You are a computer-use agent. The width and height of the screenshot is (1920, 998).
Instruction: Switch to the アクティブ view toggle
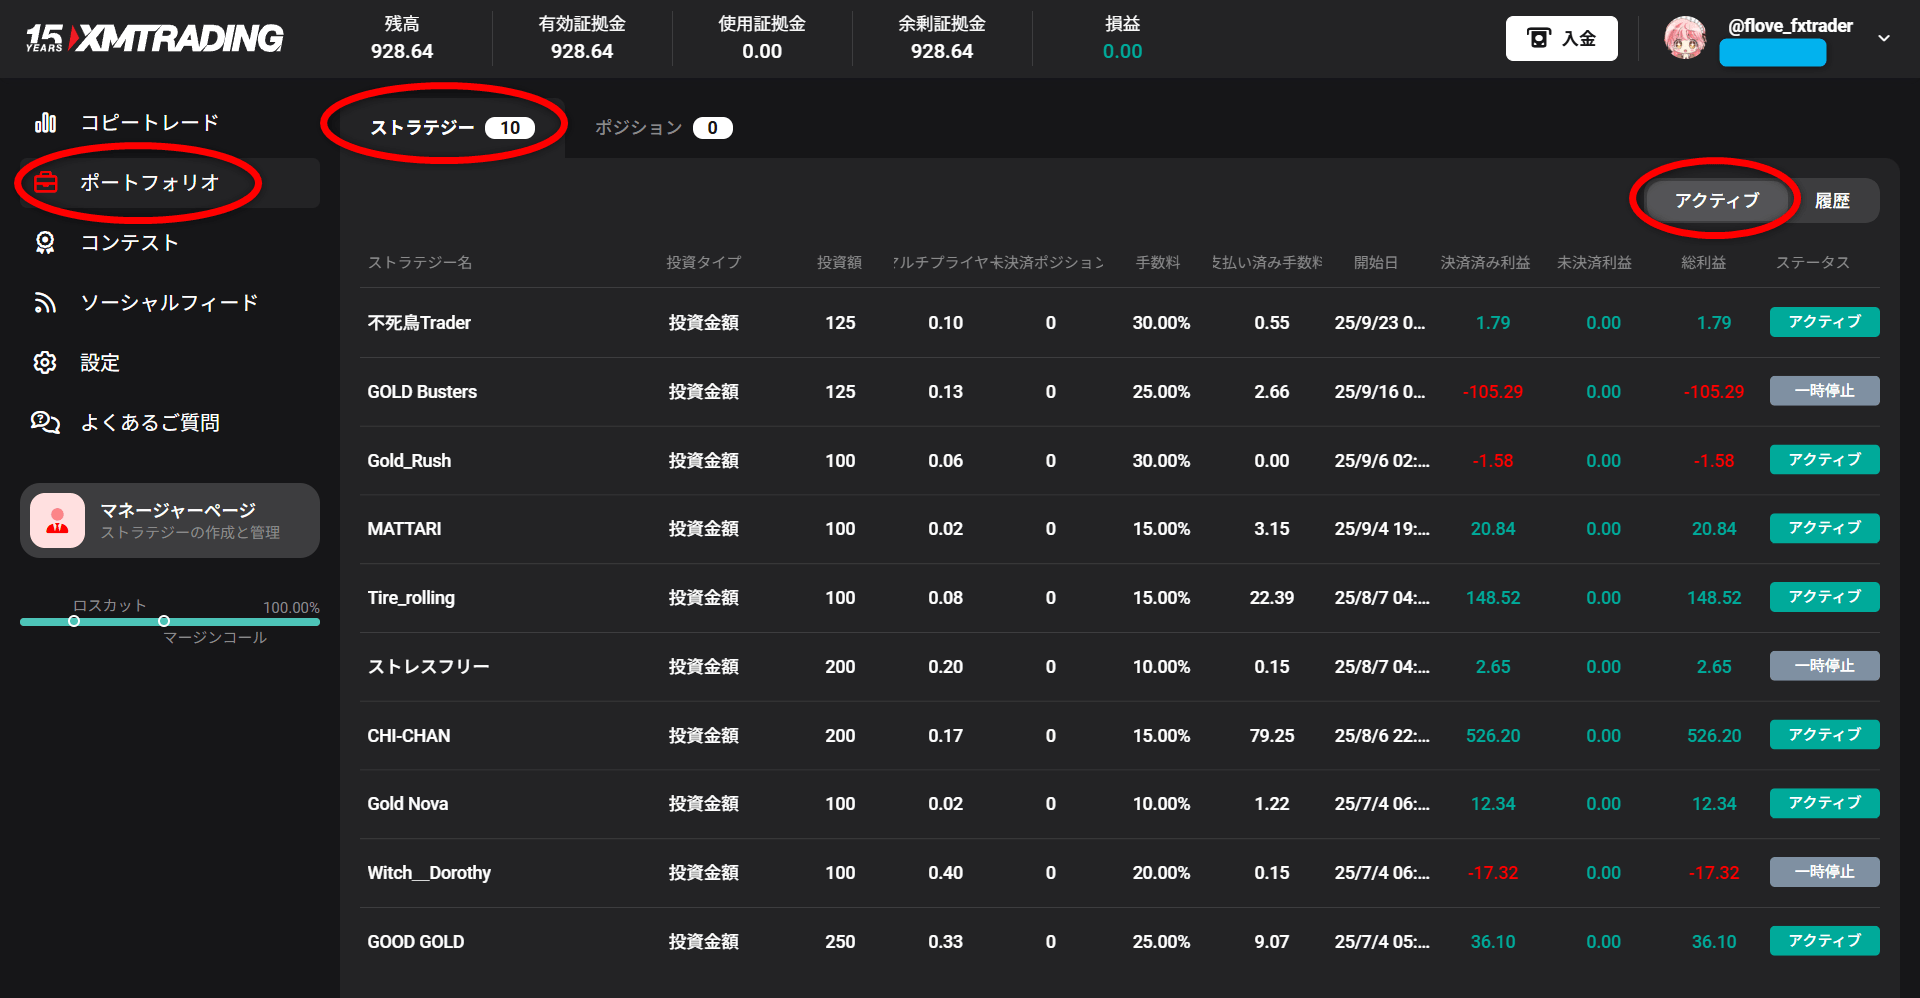(x=1716, y=201)
